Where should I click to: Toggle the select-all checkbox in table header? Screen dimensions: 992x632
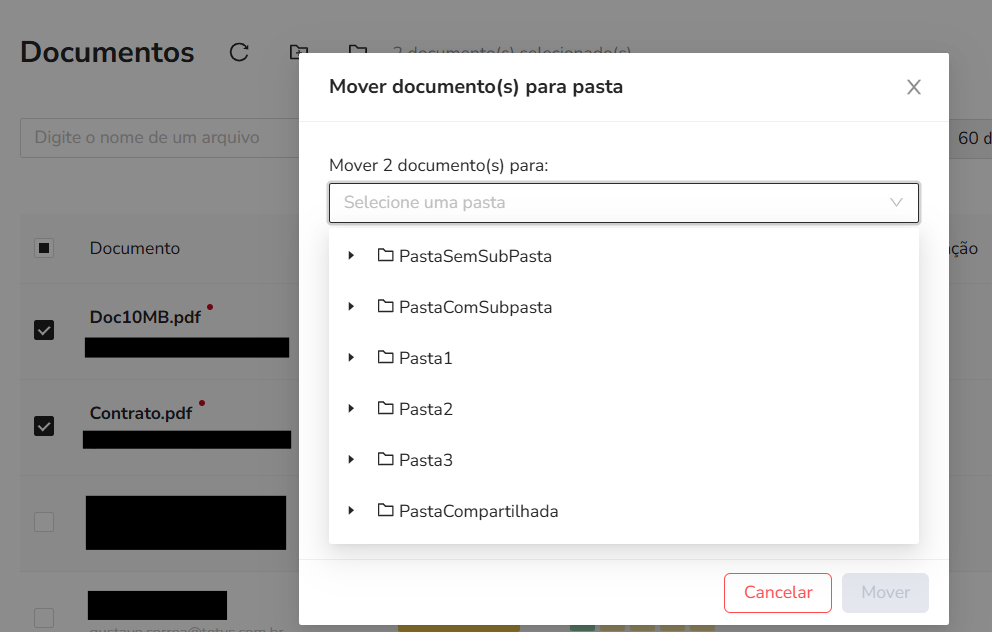click(x=44, y=248)
